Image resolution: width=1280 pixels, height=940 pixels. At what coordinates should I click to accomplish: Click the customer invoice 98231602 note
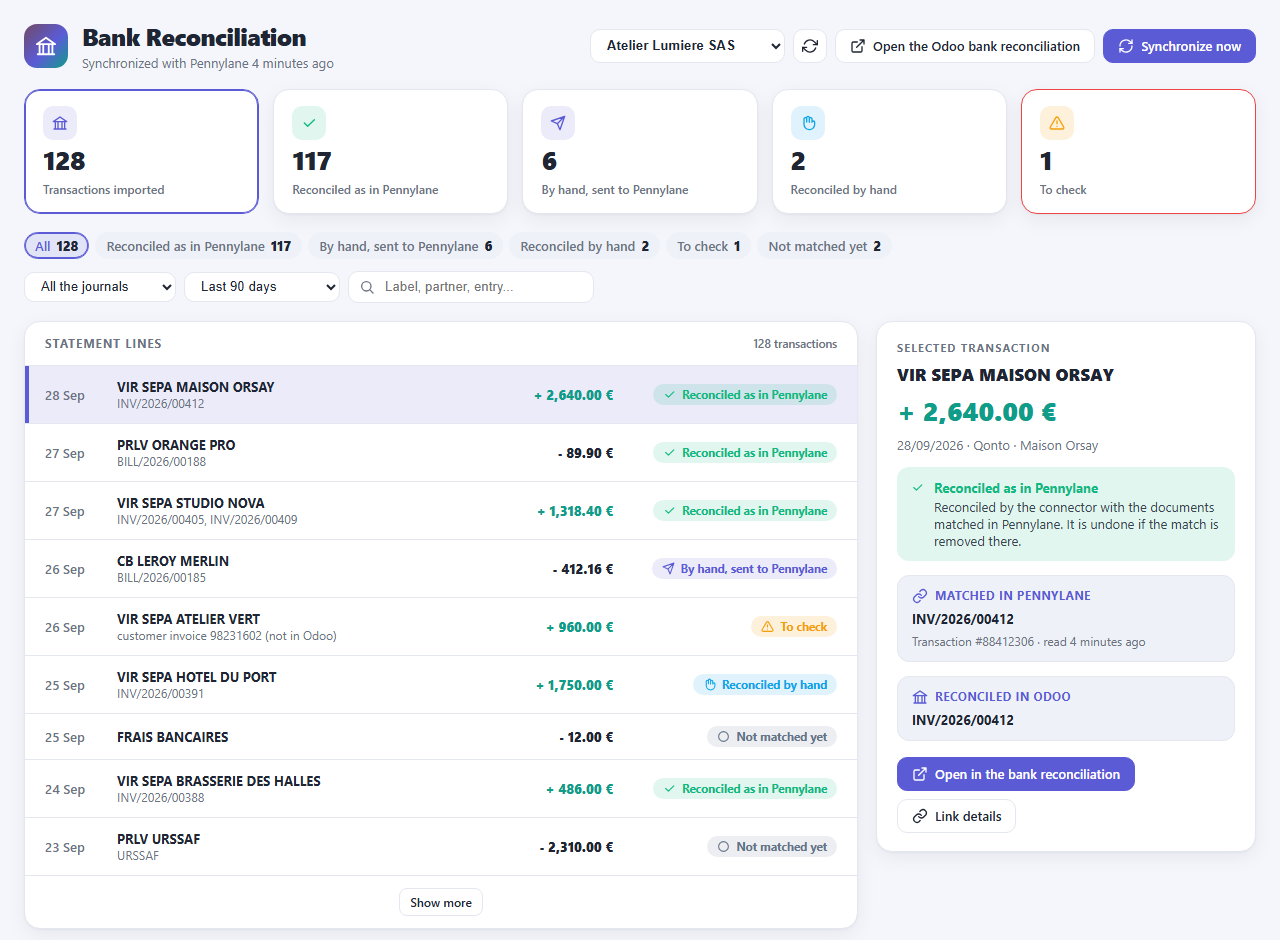coord(226,636)
